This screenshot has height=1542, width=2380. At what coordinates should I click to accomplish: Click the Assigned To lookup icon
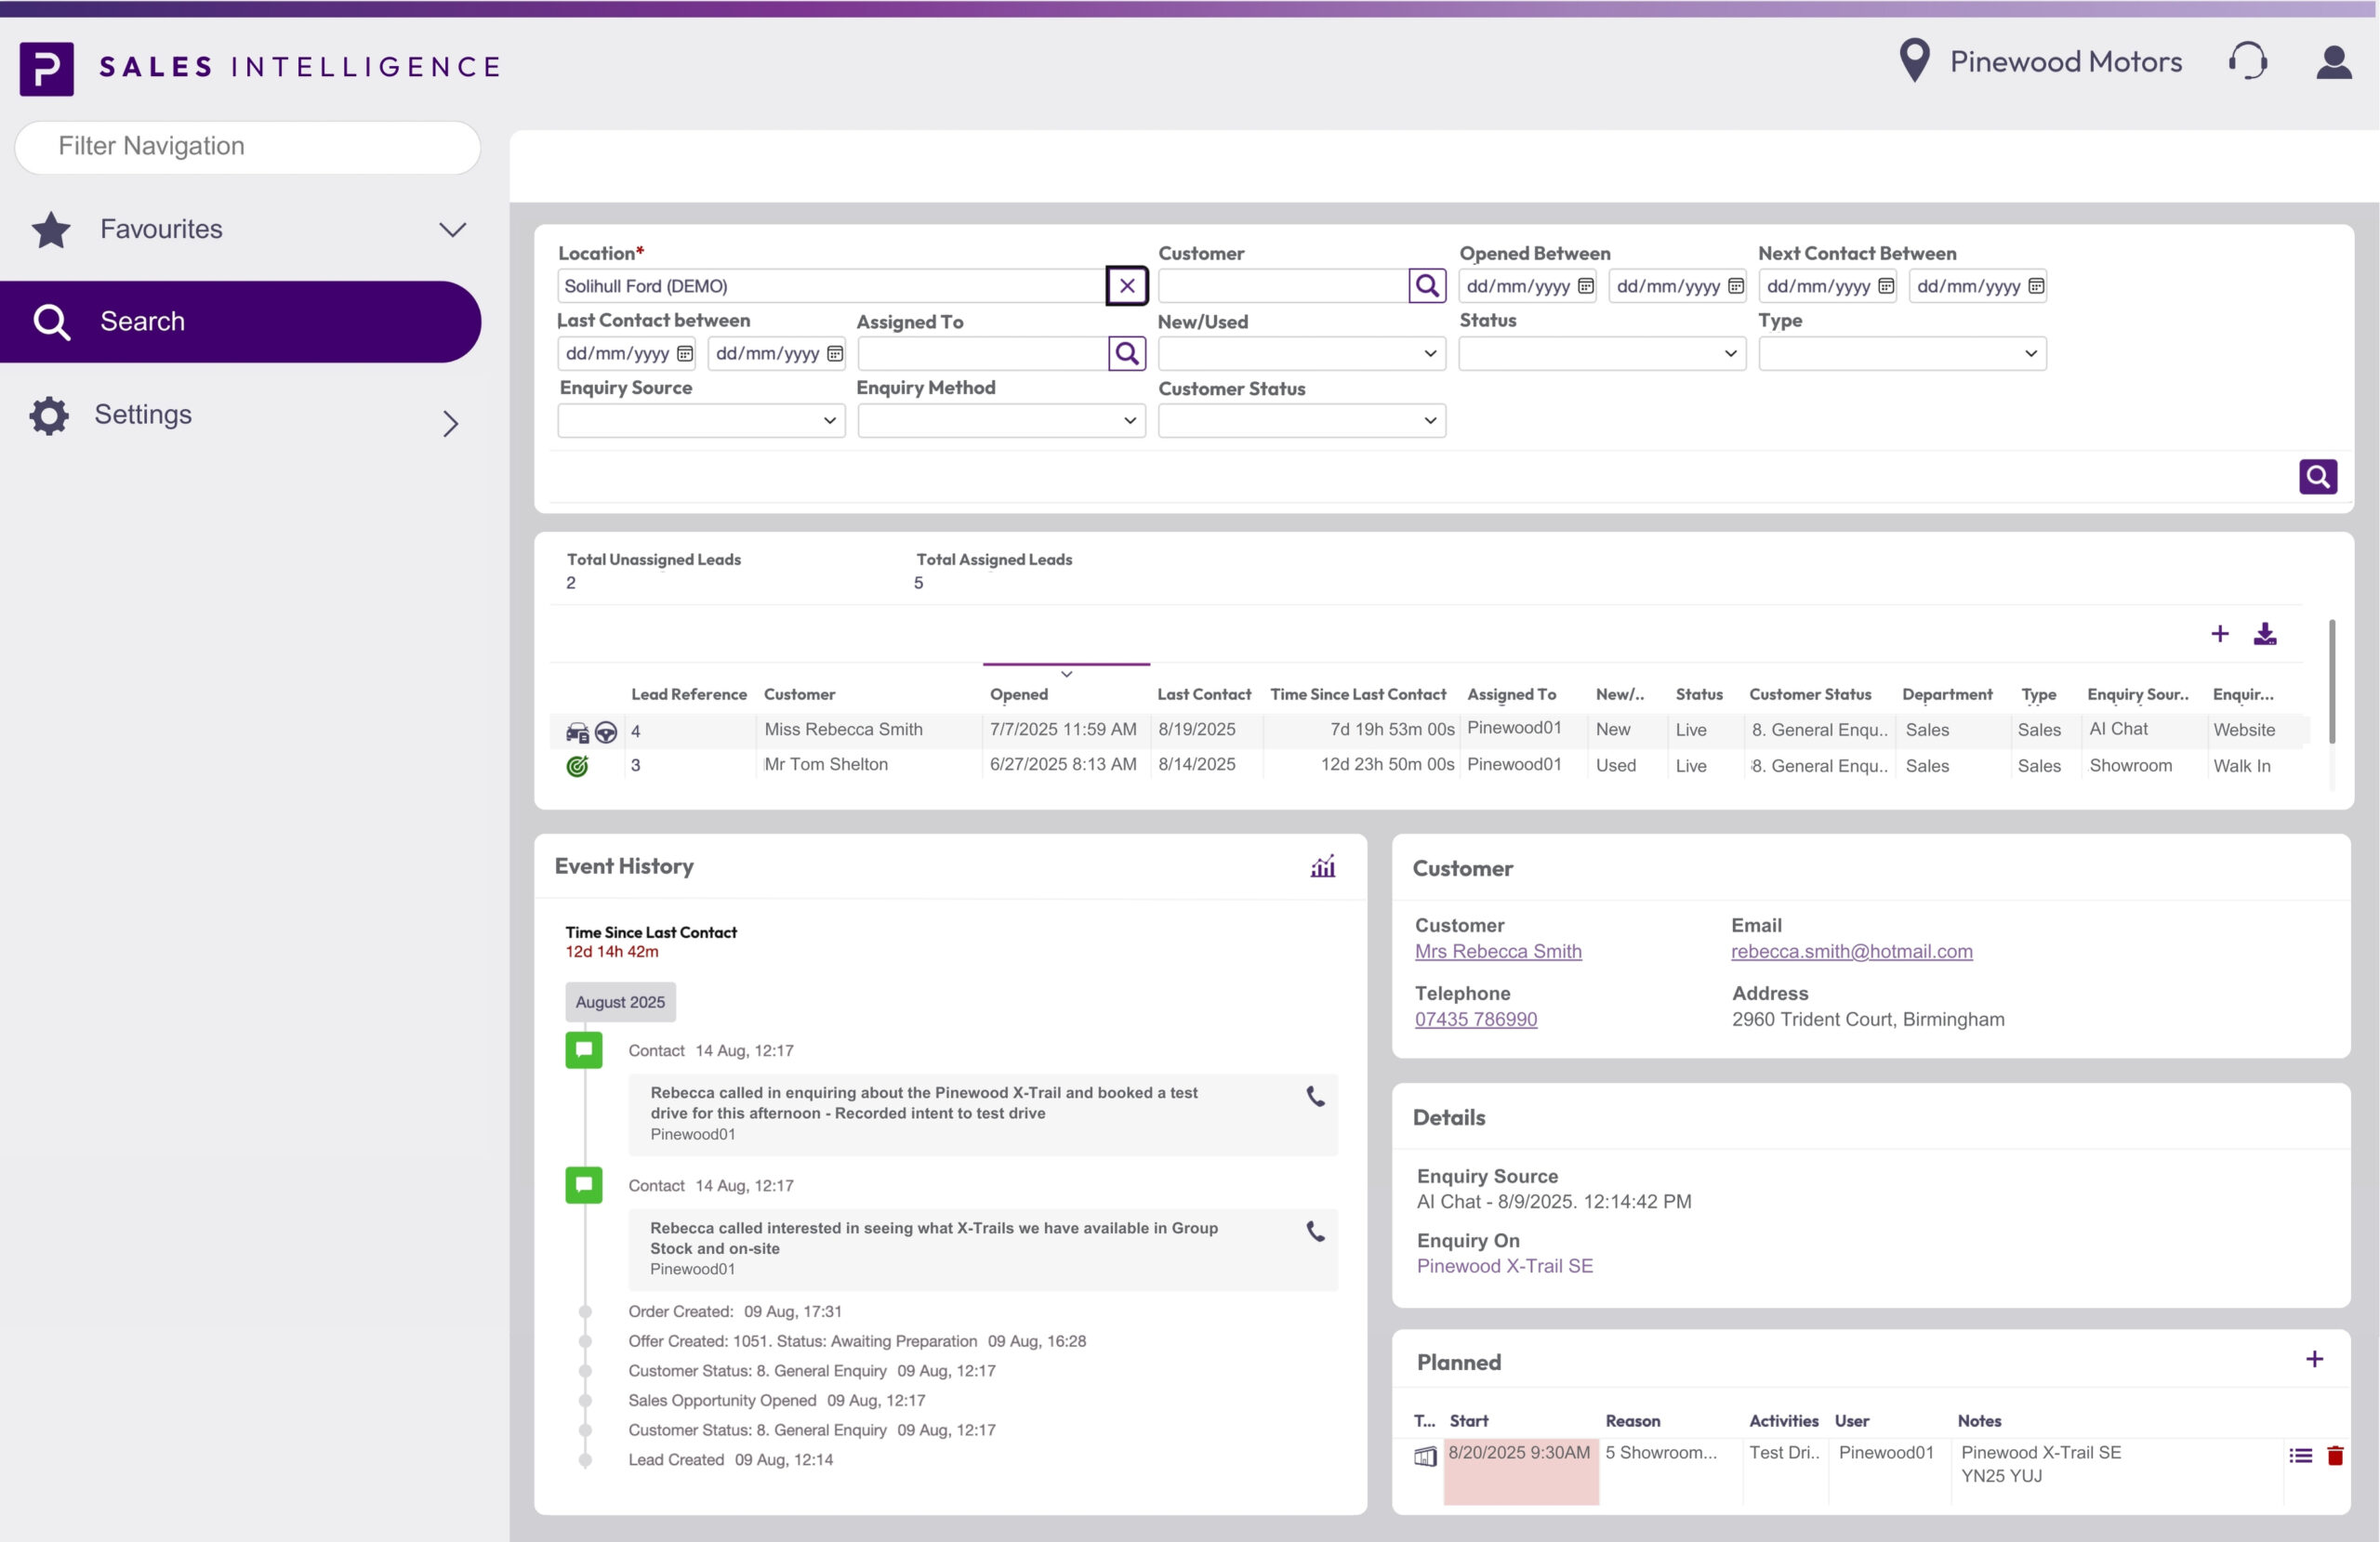pos(1126,353)
